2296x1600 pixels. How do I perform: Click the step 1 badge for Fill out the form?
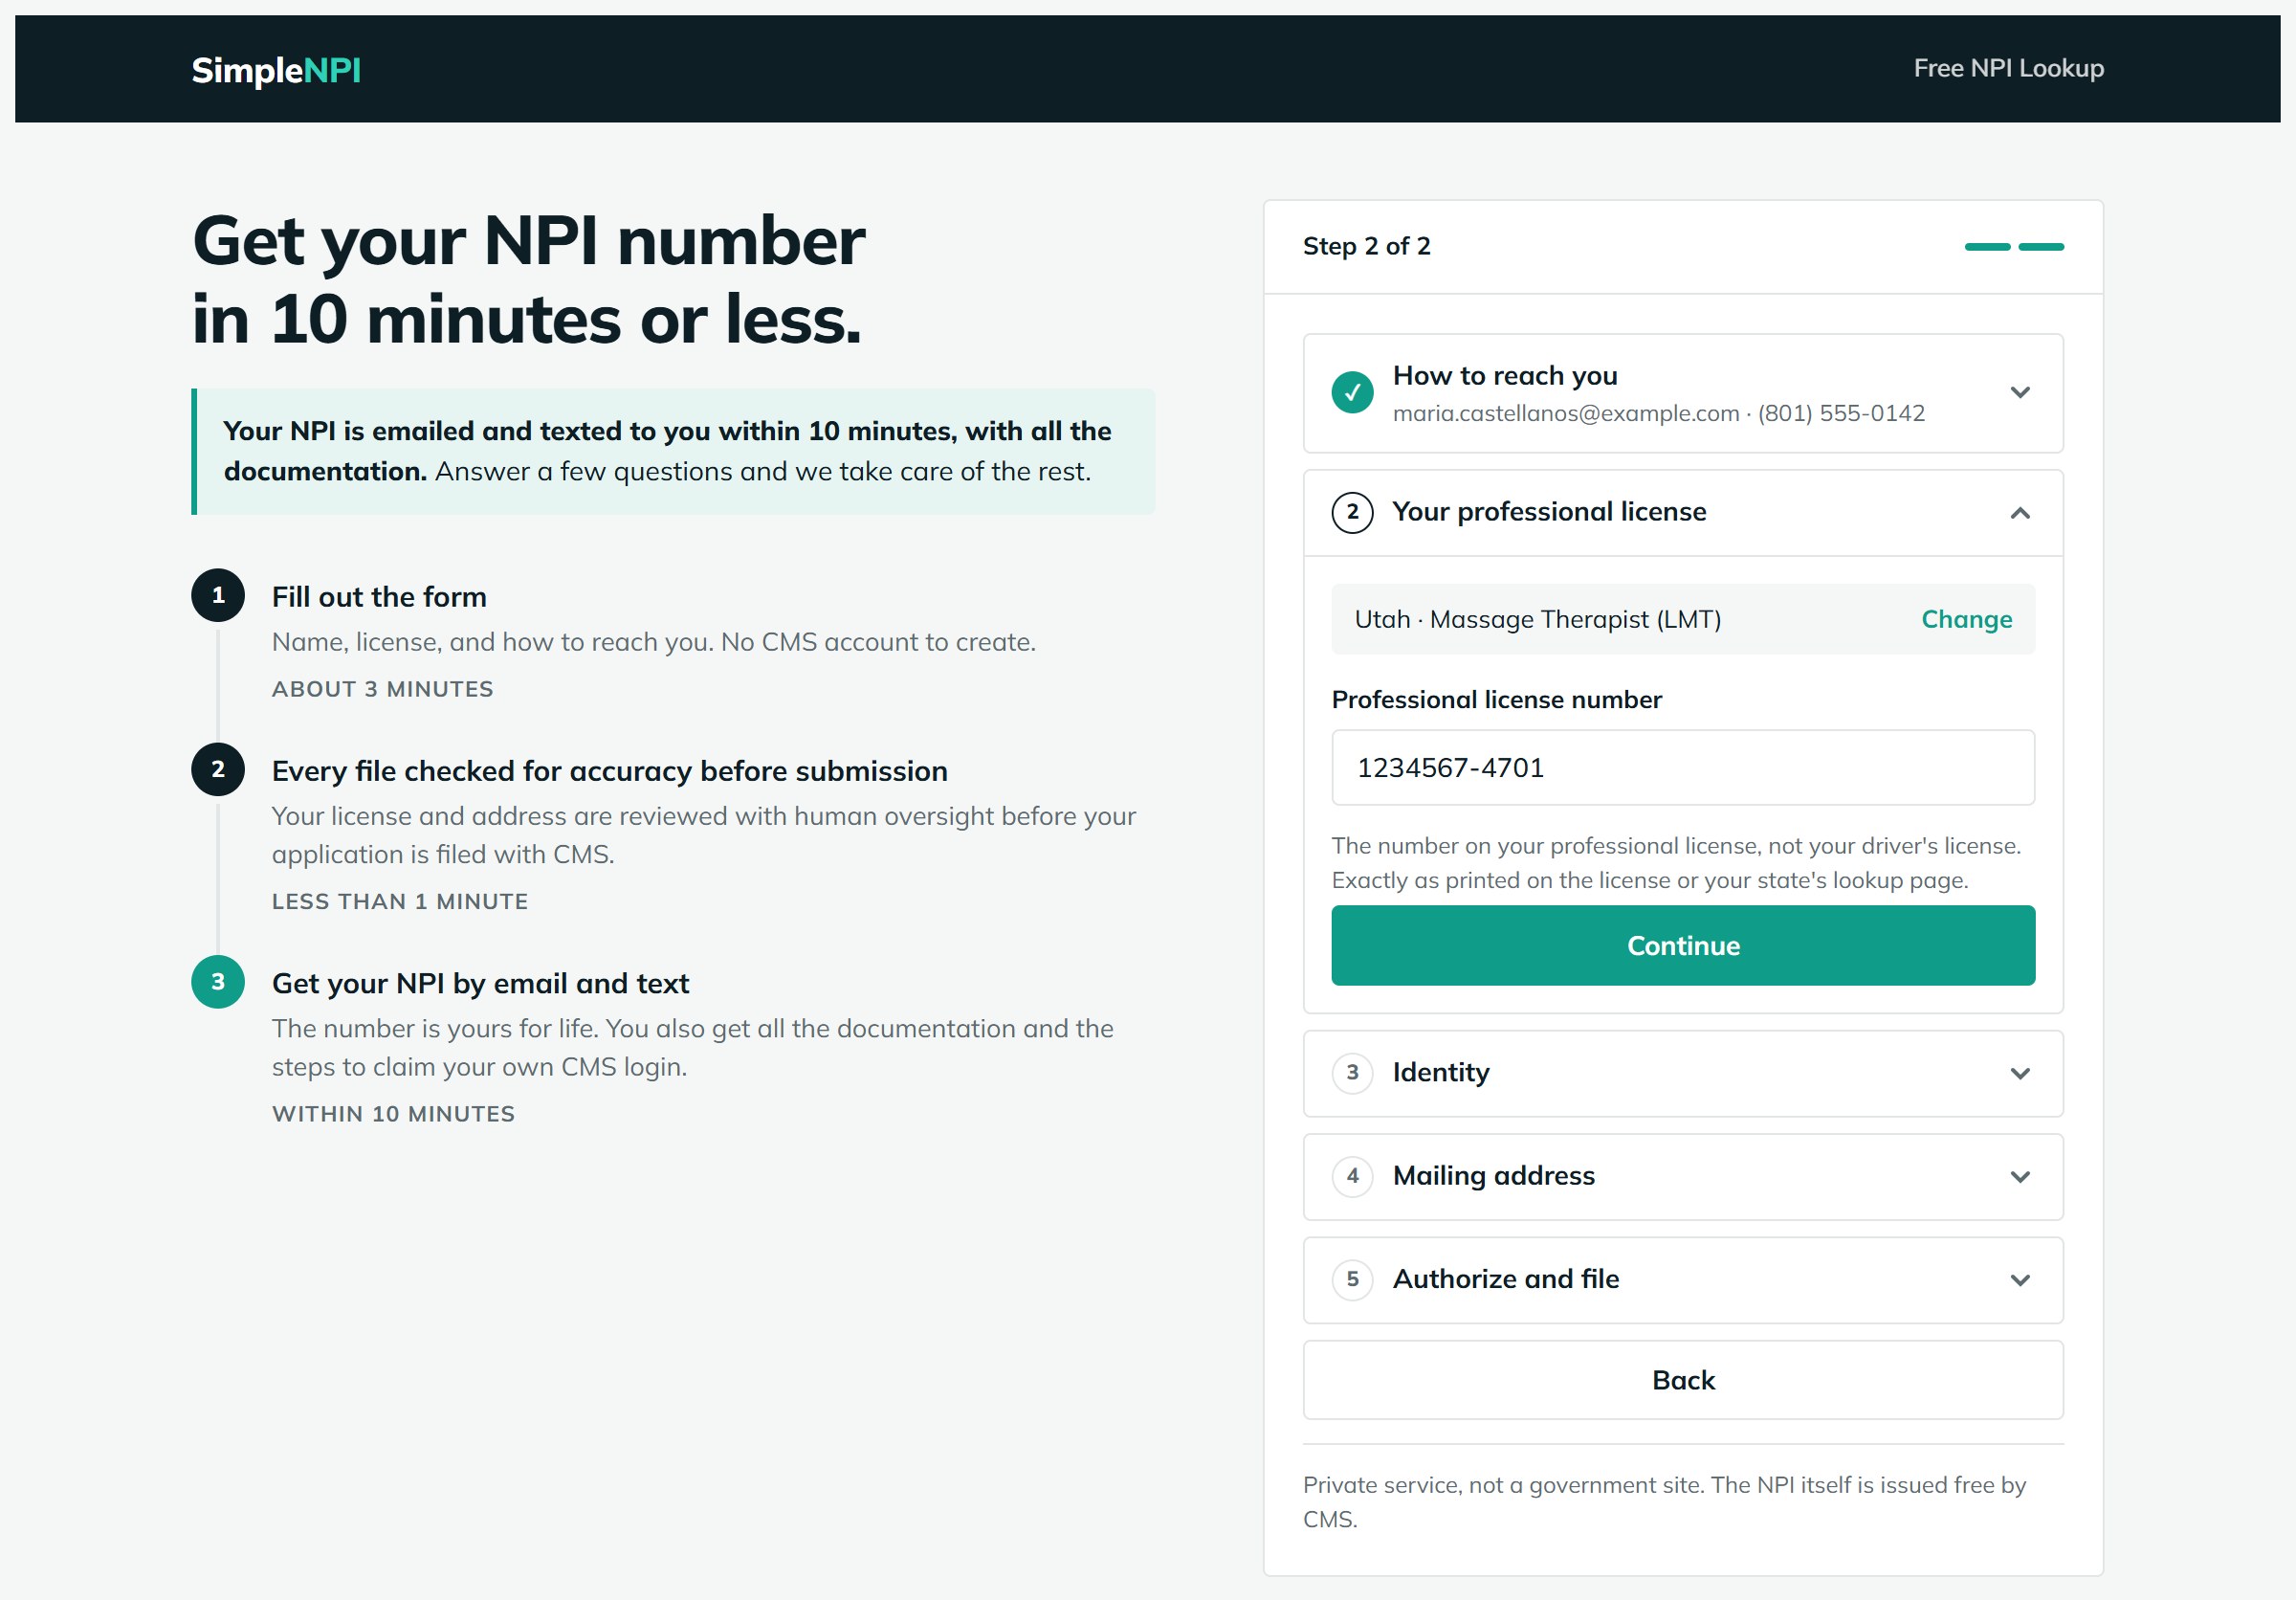[x=218, y=595]
